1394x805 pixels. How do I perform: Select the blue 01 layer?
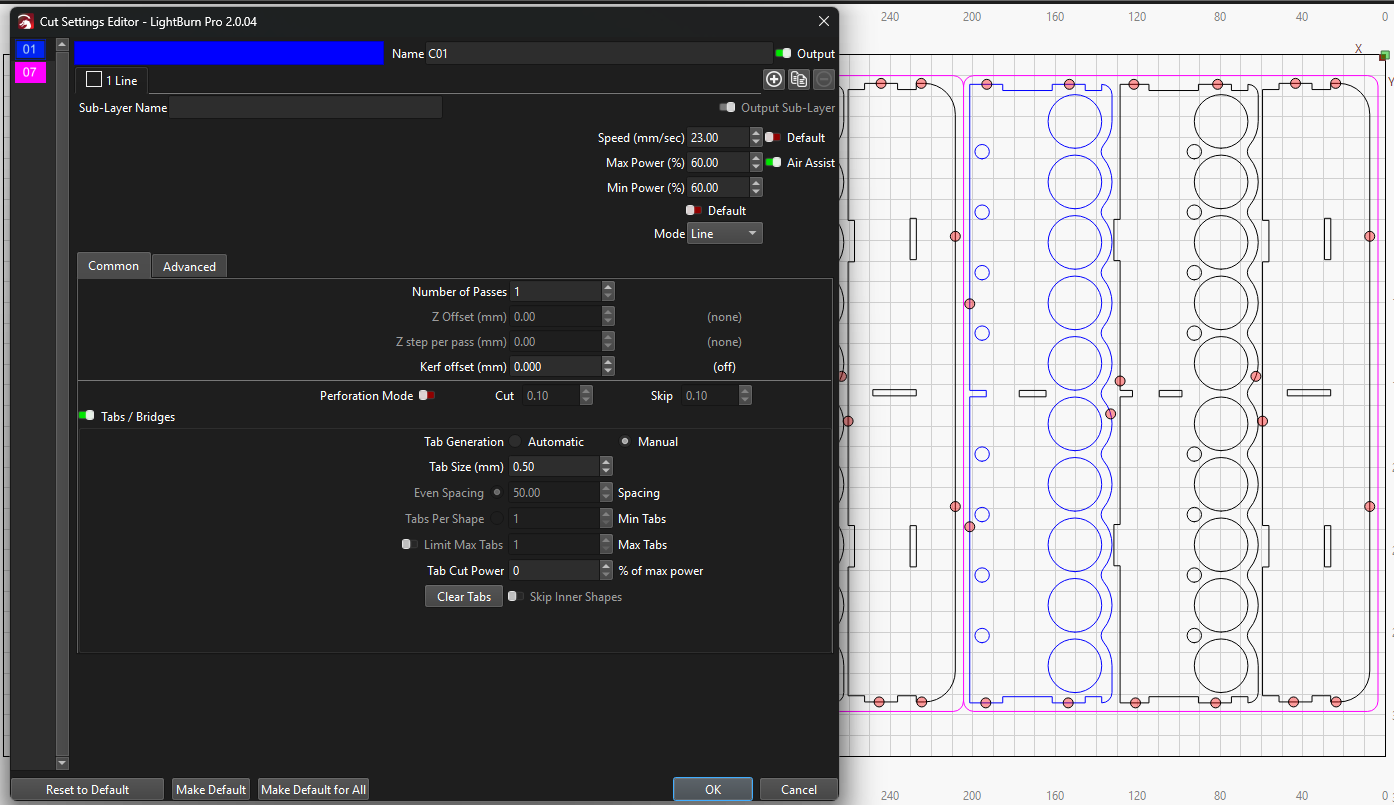[30, 49]
